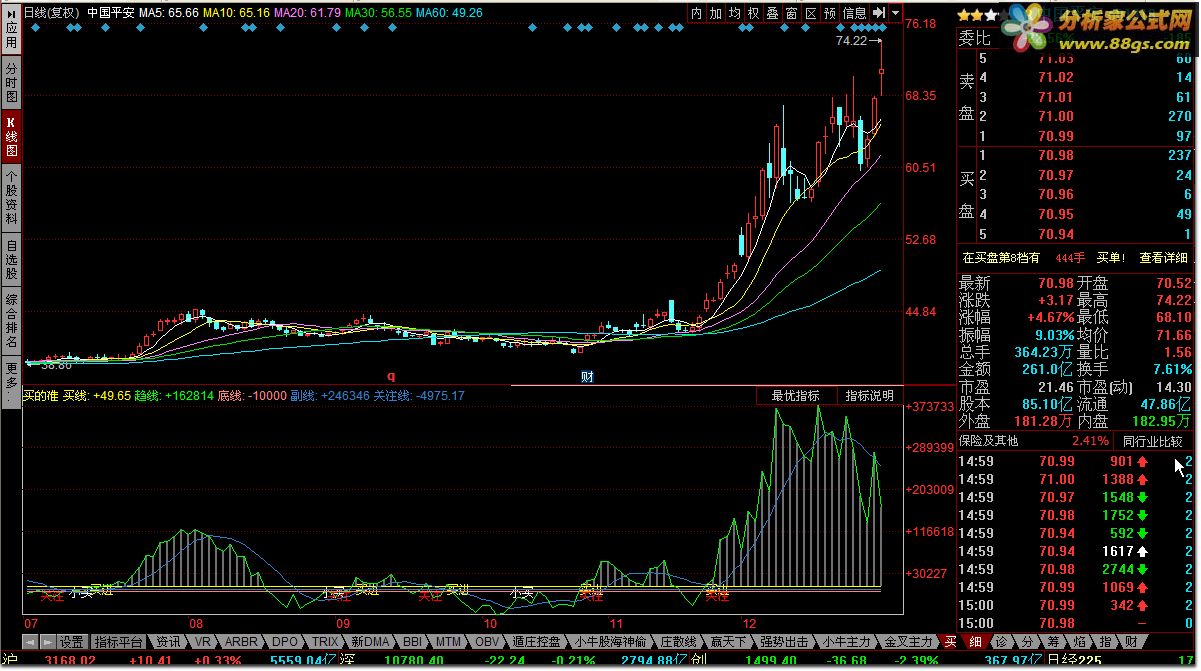Click the 查看详细 link
Viewport: 1201px width, 671px height.
pos(1164,258)
